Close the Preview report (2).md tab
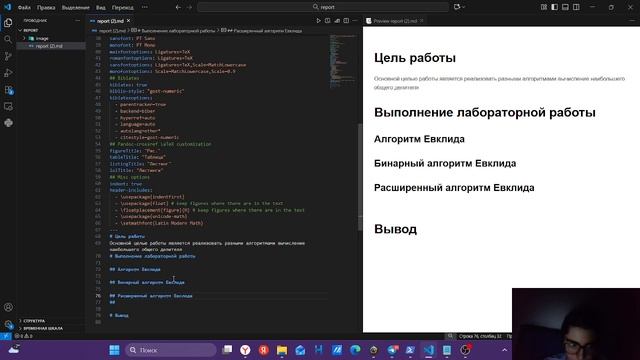Image resolution: width=640 pixels, height=360 pixels. click(422, 20)
